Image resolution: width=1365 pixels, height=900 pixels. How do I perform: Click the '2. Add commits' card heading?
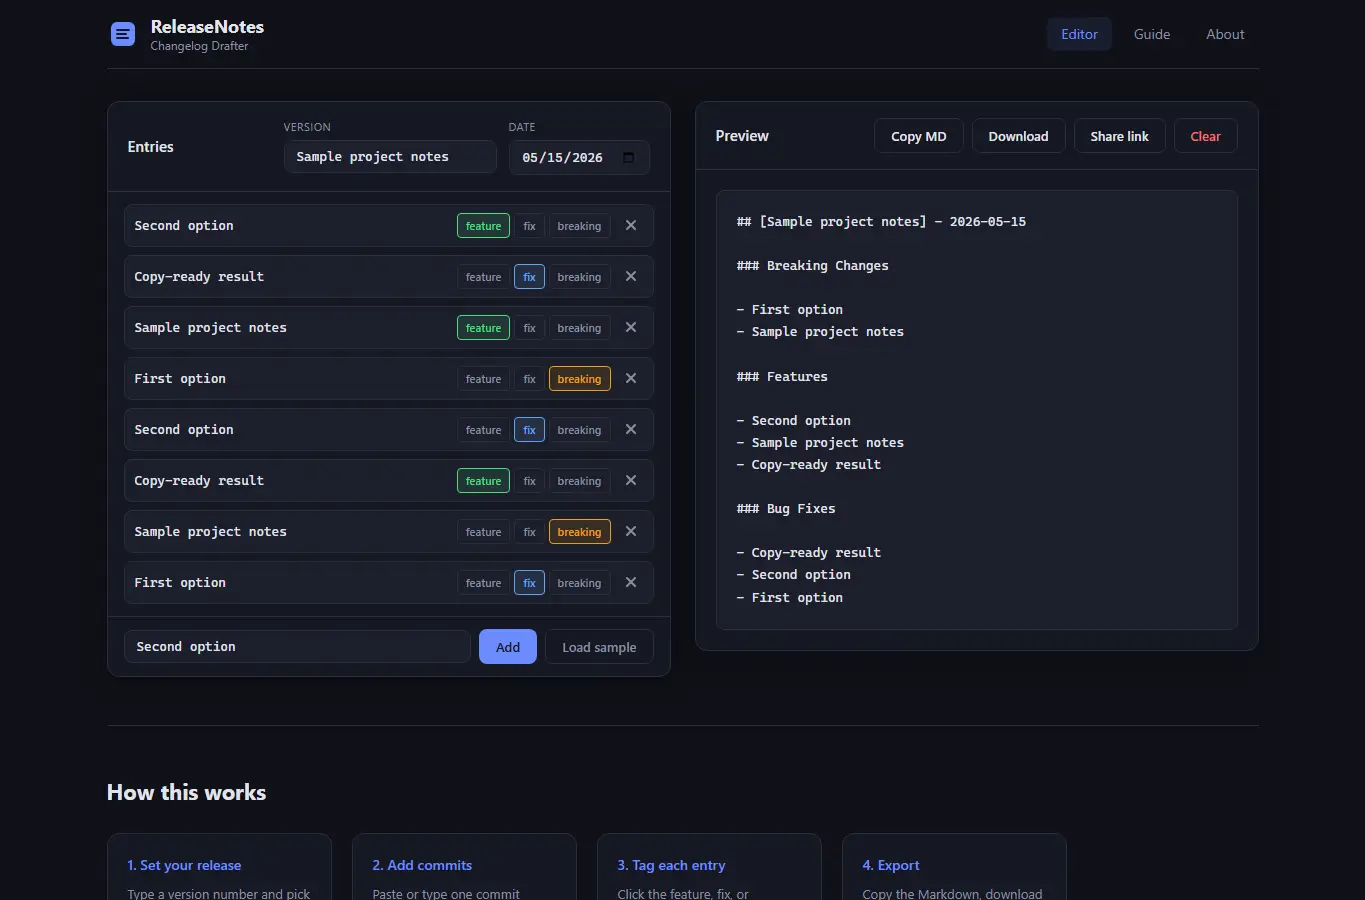tap(422, 865)
